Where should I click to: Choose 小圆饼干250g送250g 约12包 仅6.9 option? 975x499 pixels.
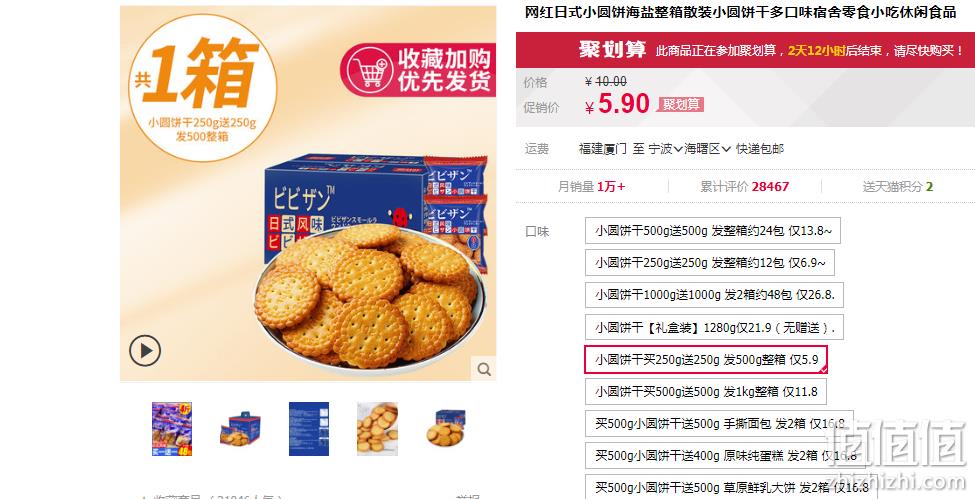point(709,263)
